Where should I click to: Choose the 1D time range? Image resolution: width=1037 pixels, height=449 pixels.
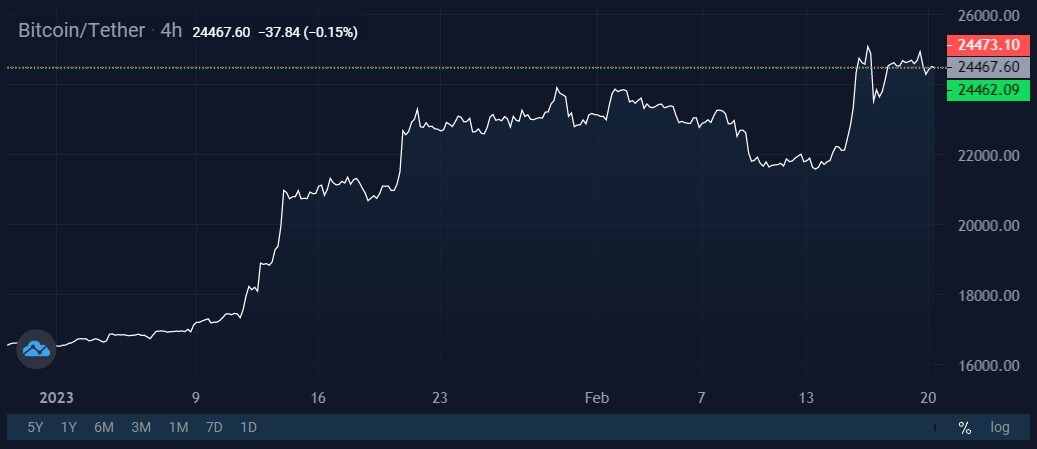248,428
